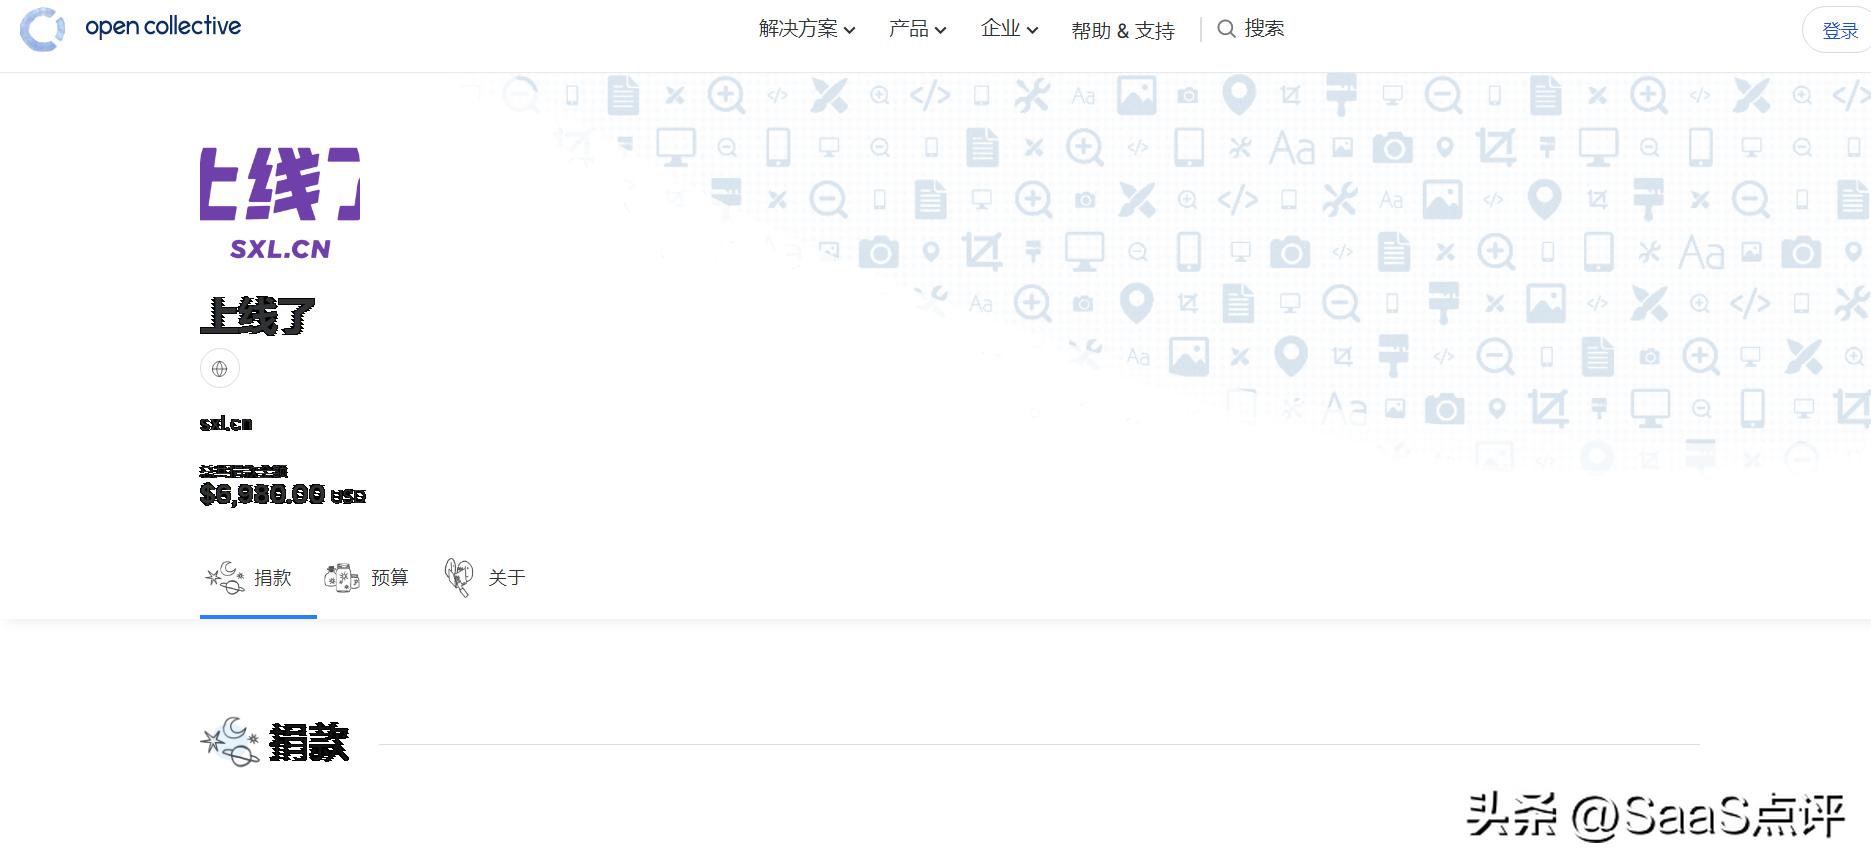1871x865 pixels.
Task: Click the Open Collective logo icon
Action: click(x=42, y=29)
